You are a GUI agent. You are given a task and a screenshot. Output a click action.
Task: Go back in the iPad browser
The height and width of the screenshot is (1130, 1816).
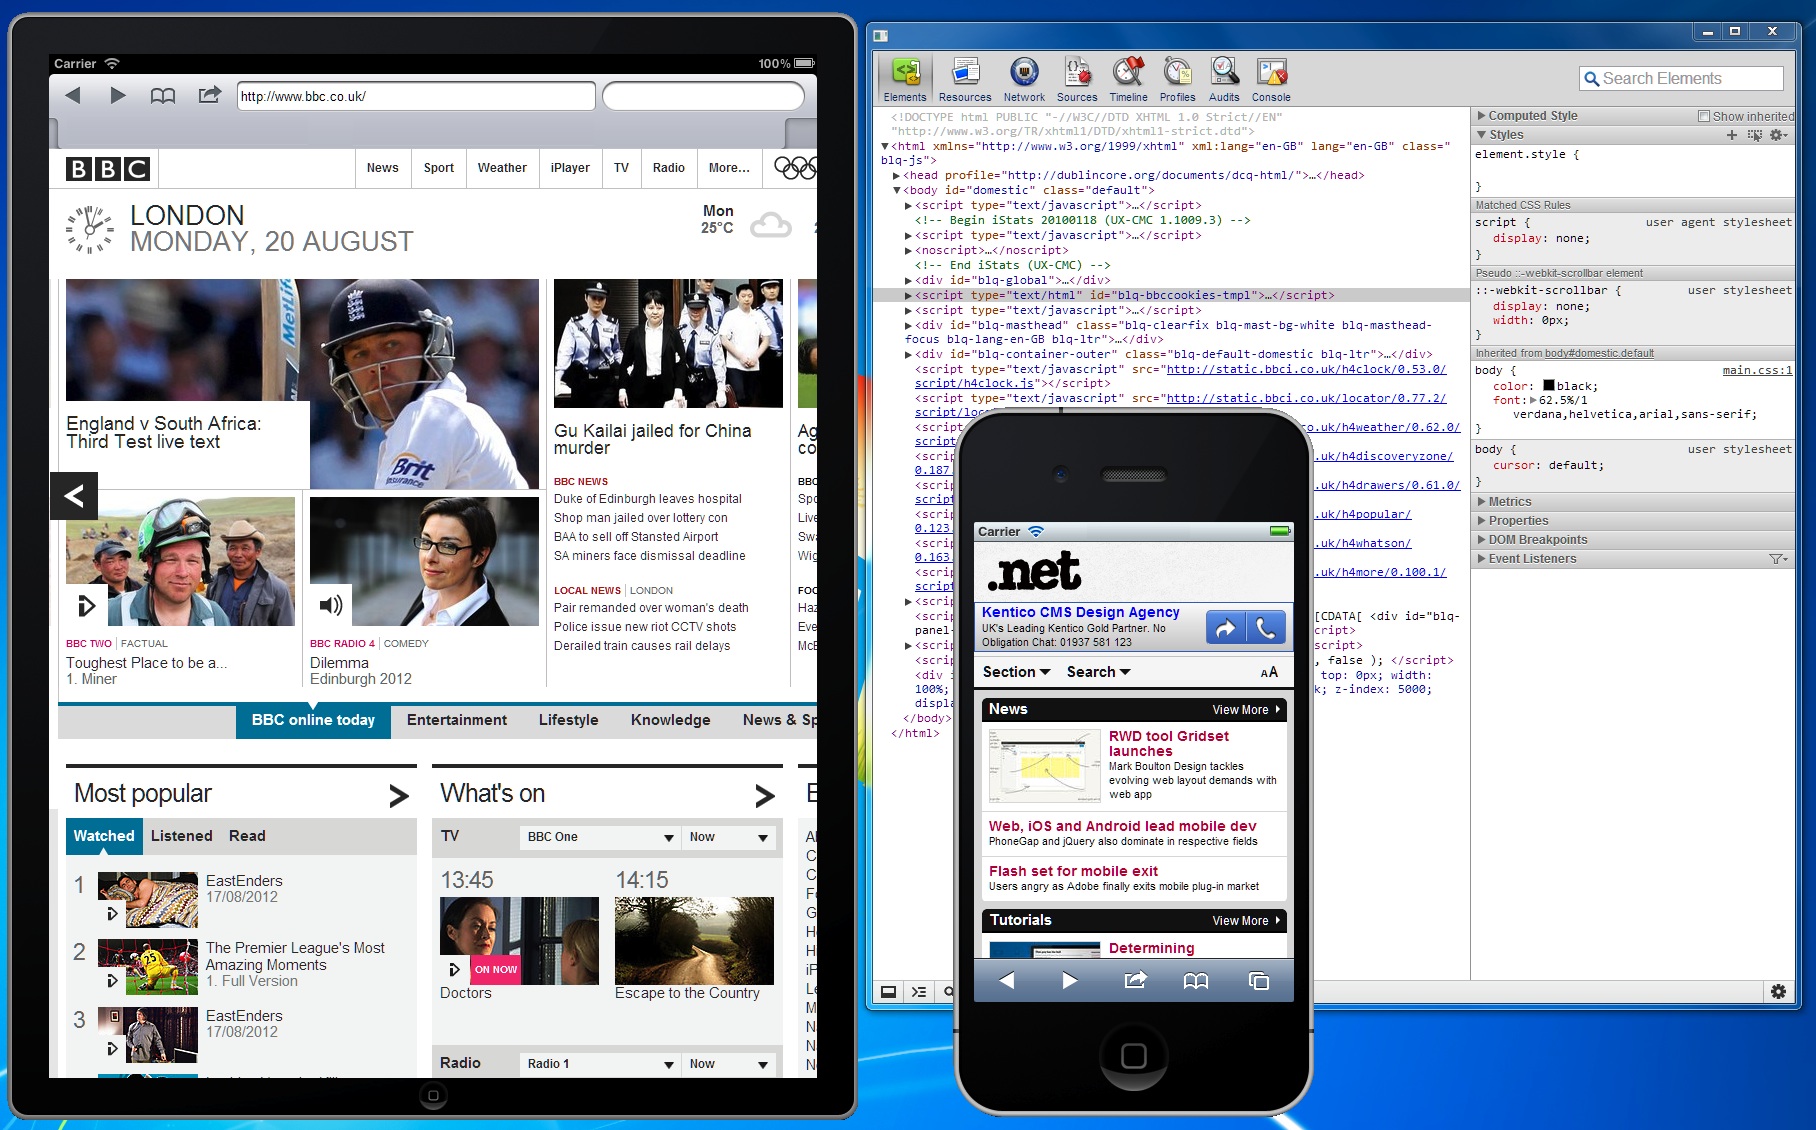click(73, 96)
